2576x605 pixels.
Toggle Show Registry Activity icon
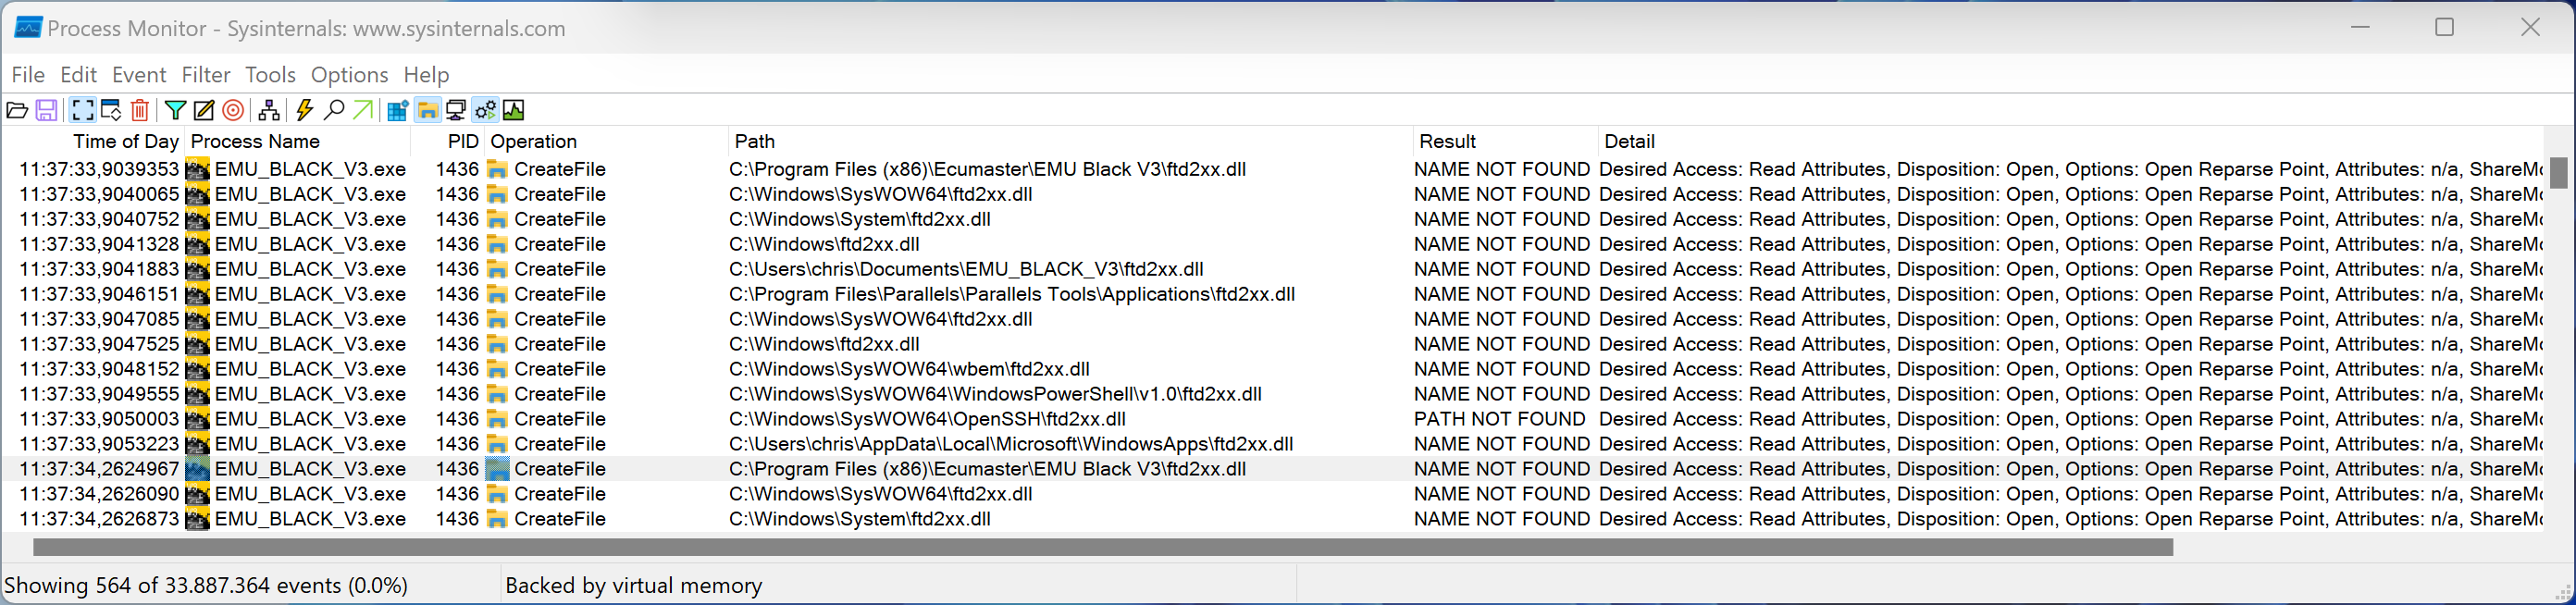(x=398, y=110)
